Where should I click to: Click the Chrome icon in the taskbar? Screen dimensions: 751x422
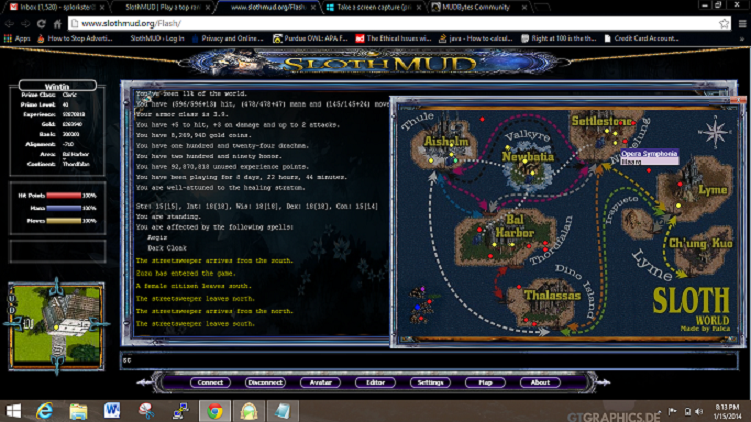coord(215,411)
